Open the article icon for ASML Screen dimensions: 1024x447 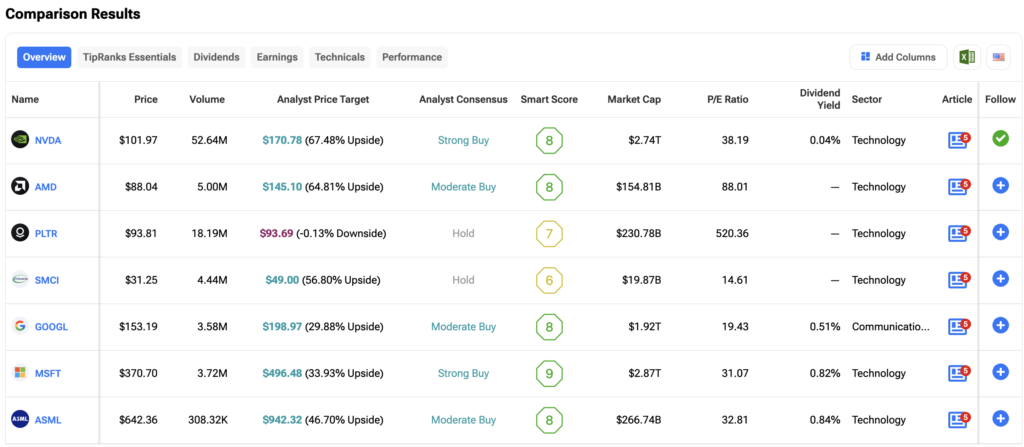958,420
